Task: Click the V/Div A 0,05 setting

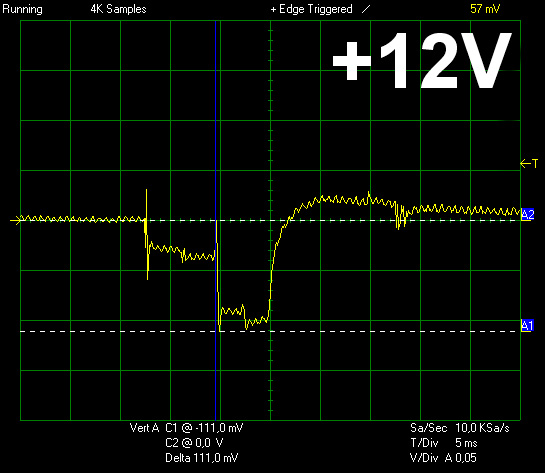Action: pos(443,458)
